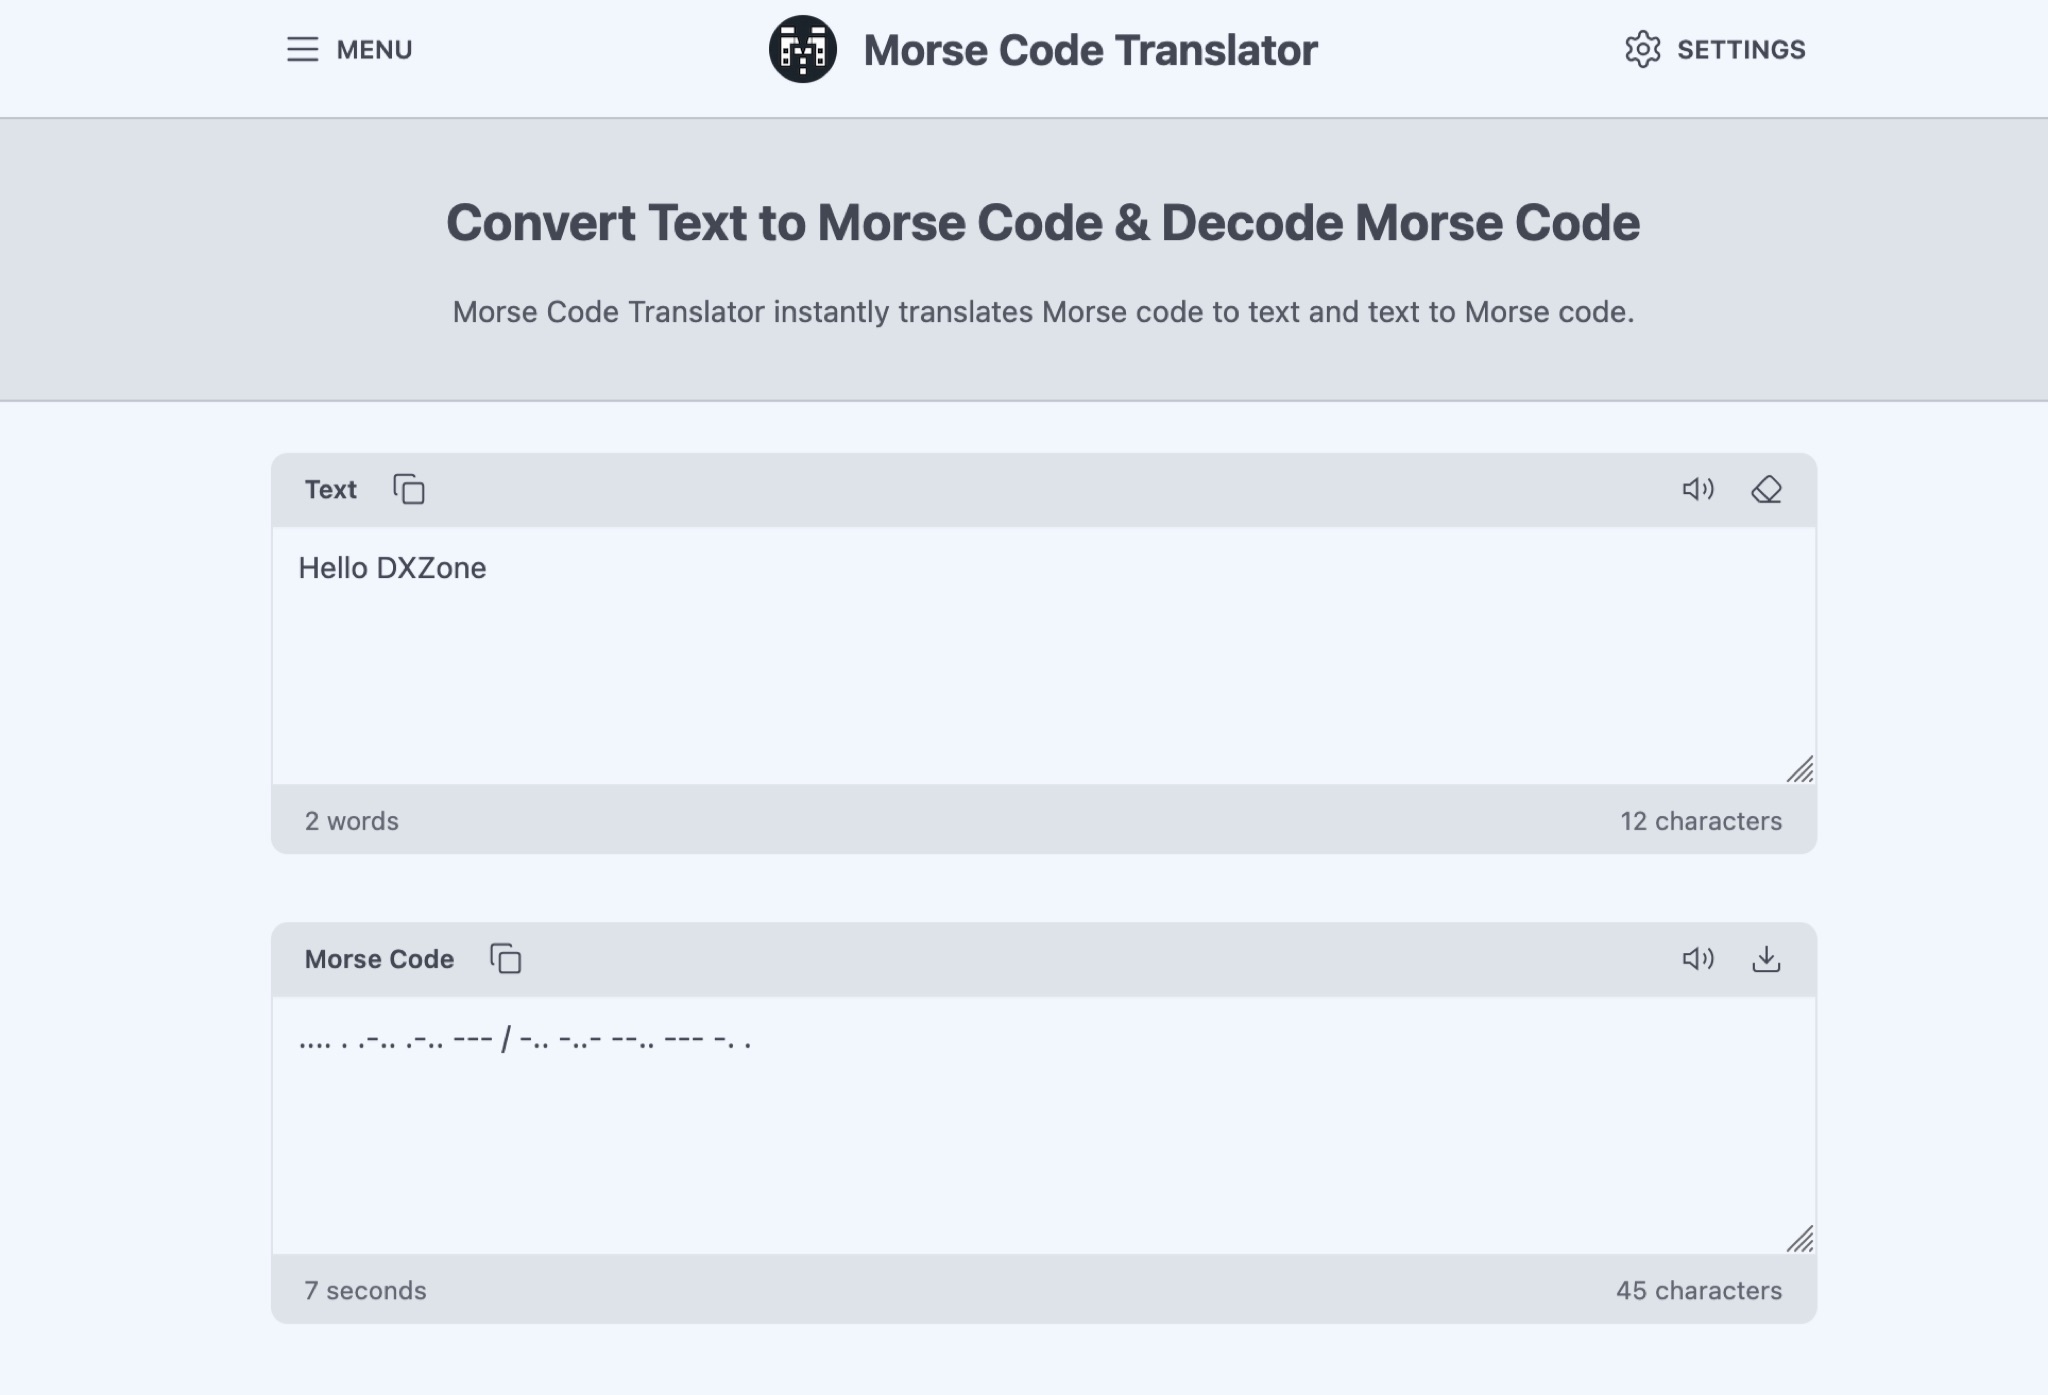
Task: Copy the text input contents
Action: tap(409, 490)
